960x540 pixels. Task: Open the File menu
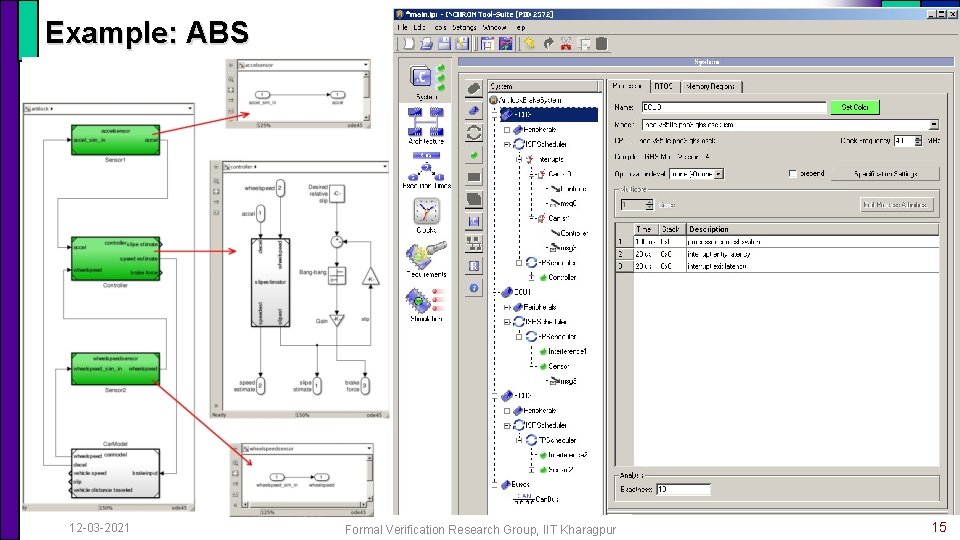click(x=402, y=28)
